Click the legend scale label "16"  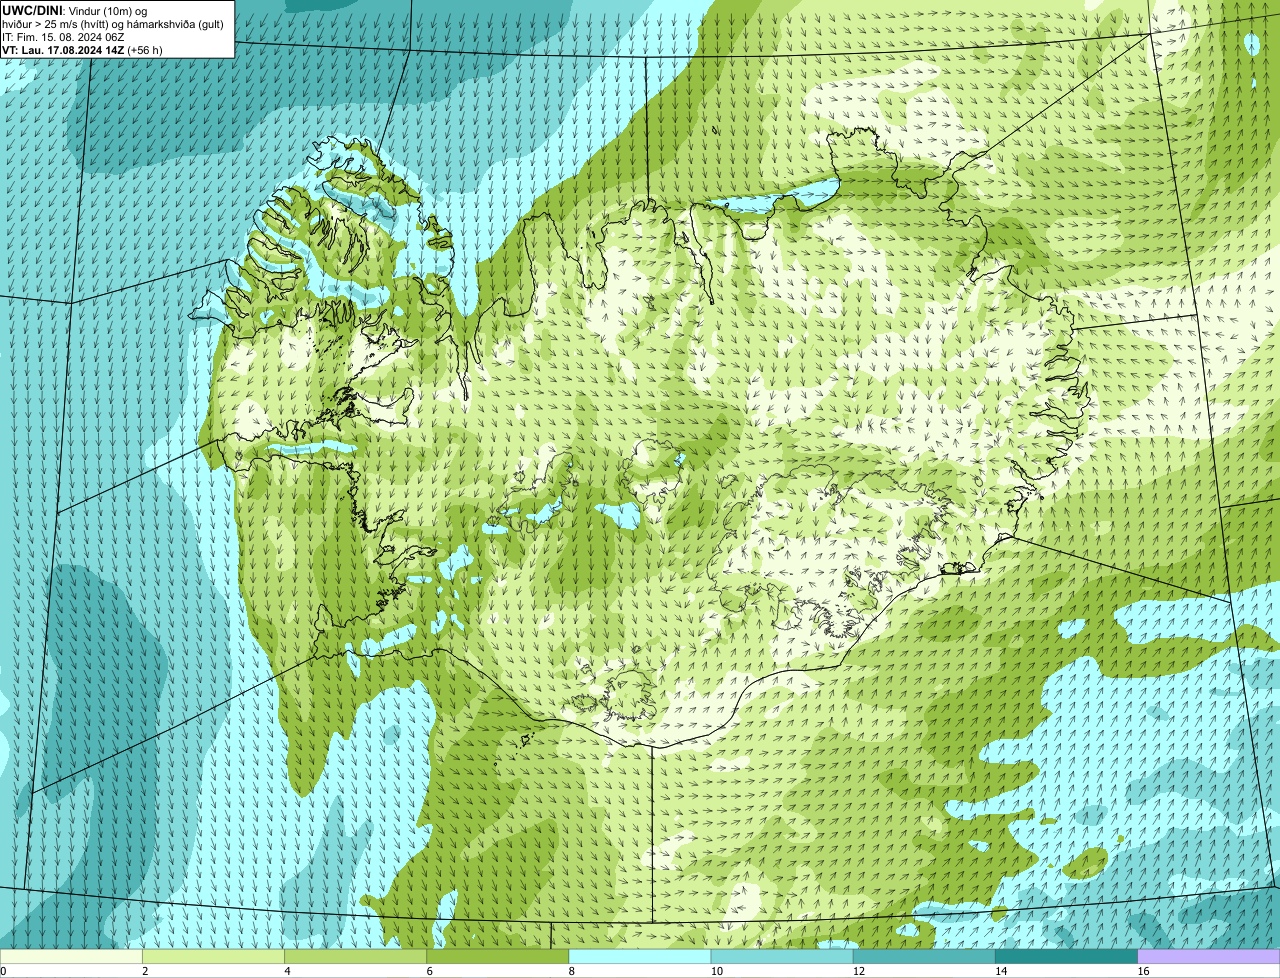pos(1143,971)
